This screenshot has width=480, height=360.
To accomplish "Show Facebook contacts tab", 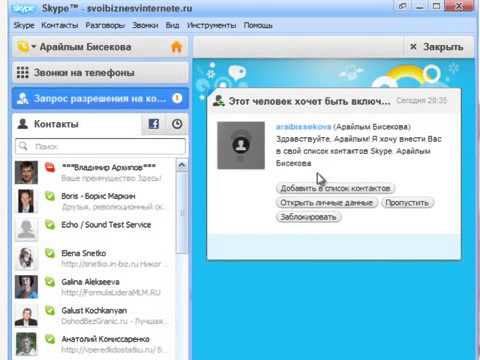I will 153,124.
